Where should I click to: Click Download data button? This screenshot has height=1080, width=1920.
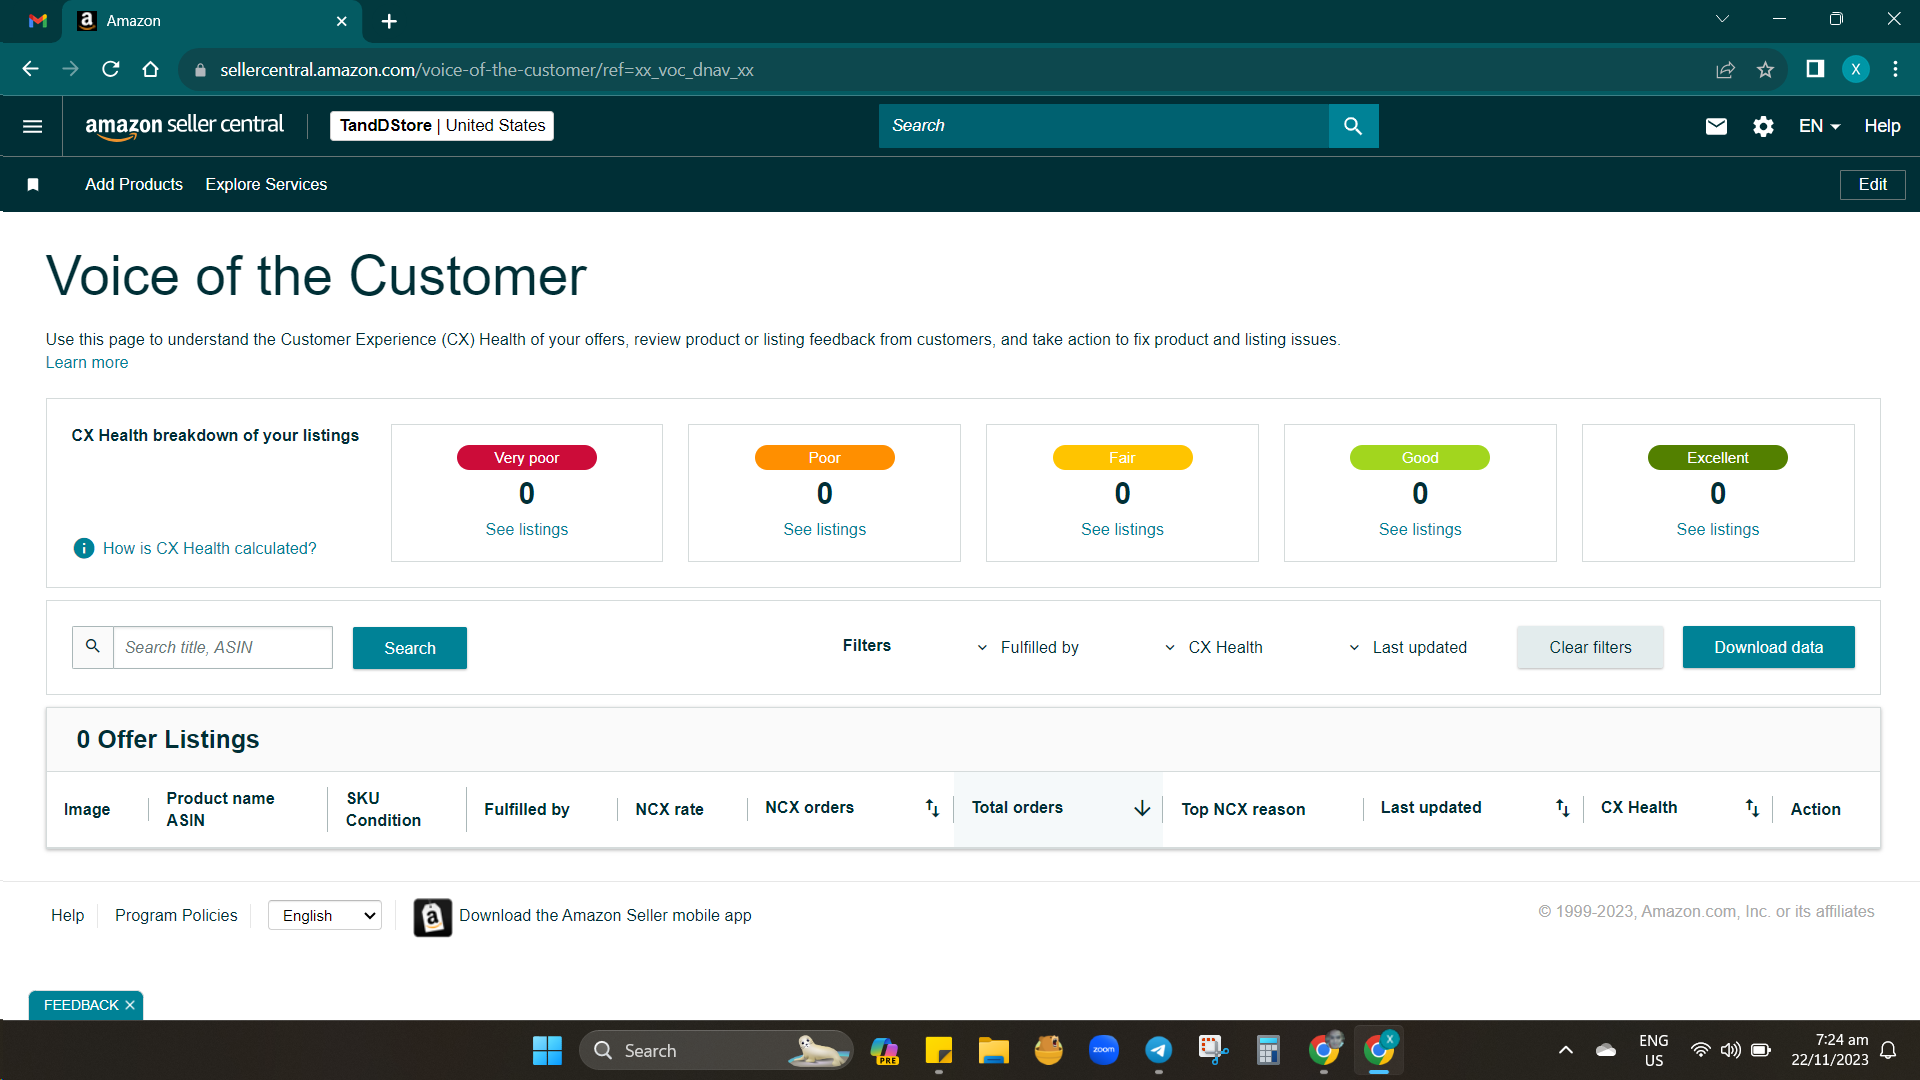(1768, 647)
